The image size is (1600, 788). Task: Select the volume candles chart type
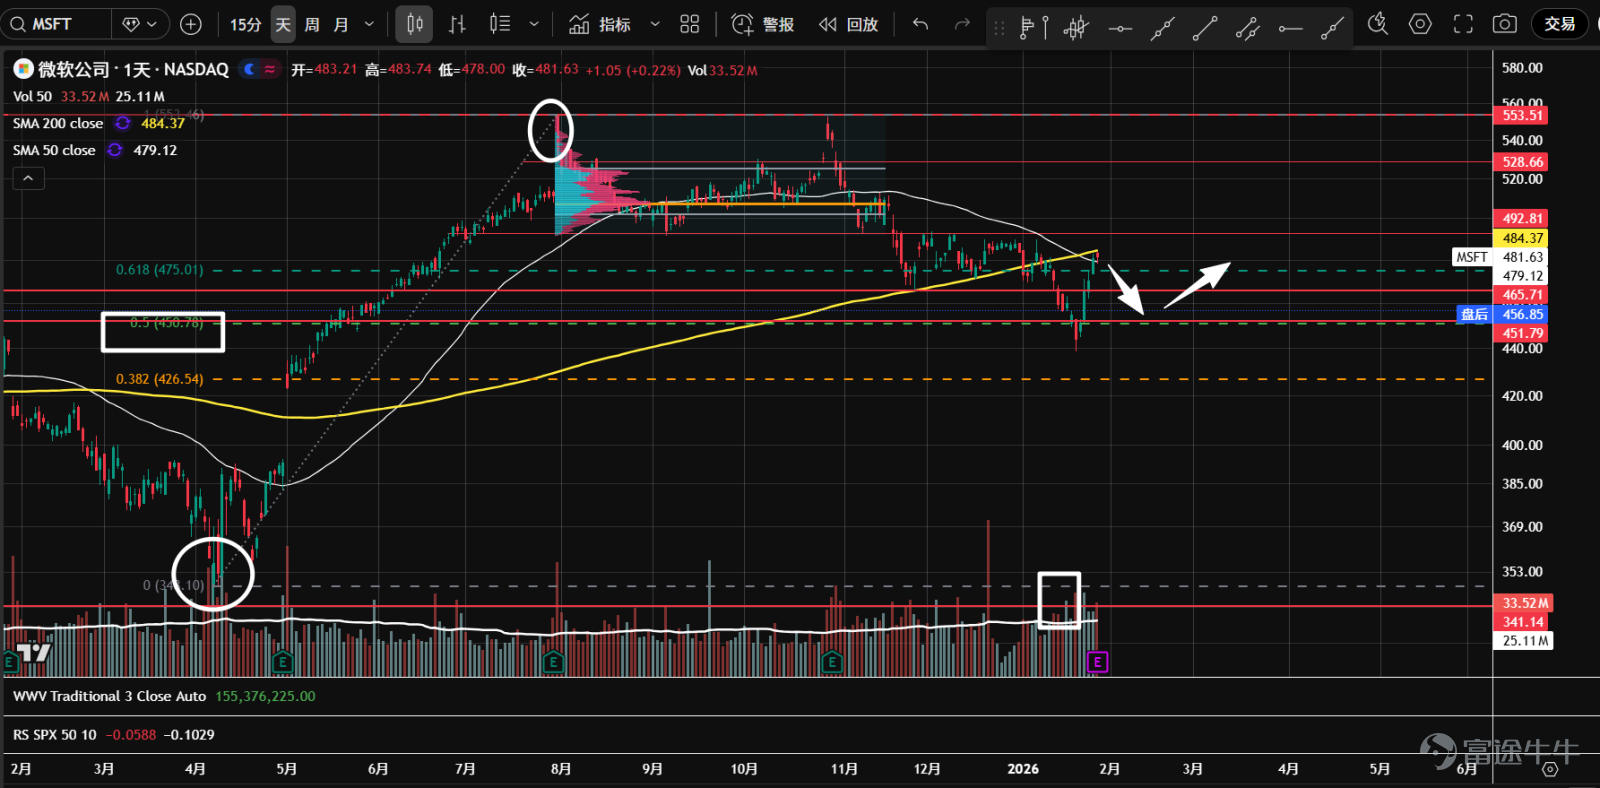coord(500,24)
